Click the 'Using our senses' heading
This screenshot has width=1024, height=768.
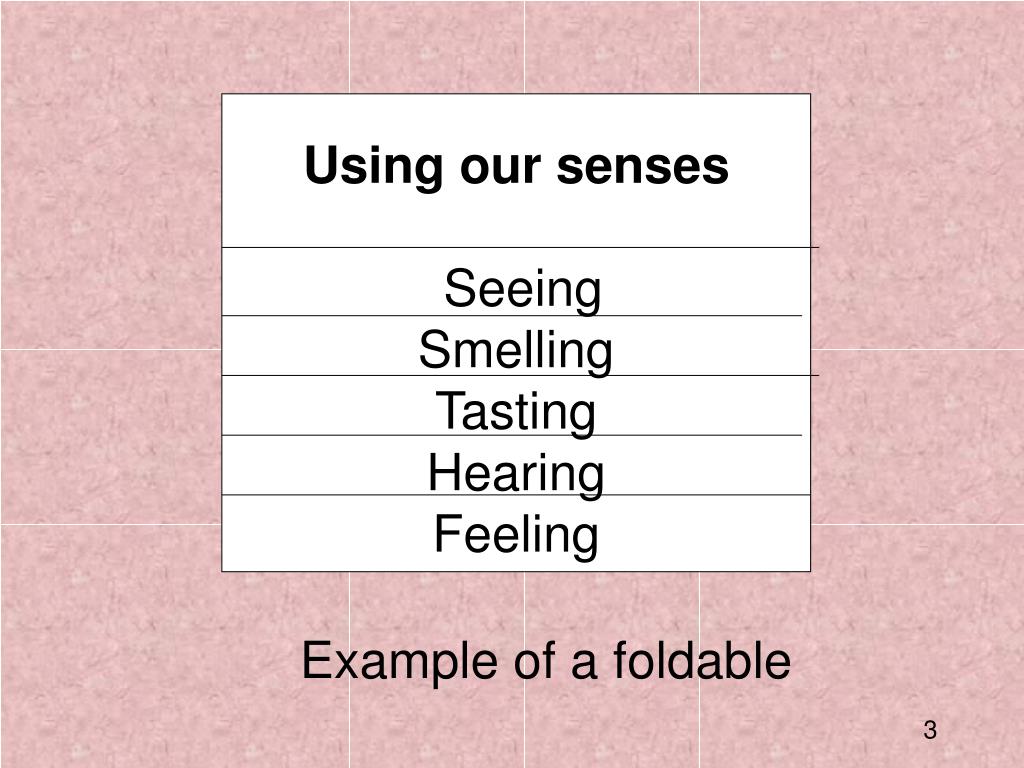(x=516, y=165)
